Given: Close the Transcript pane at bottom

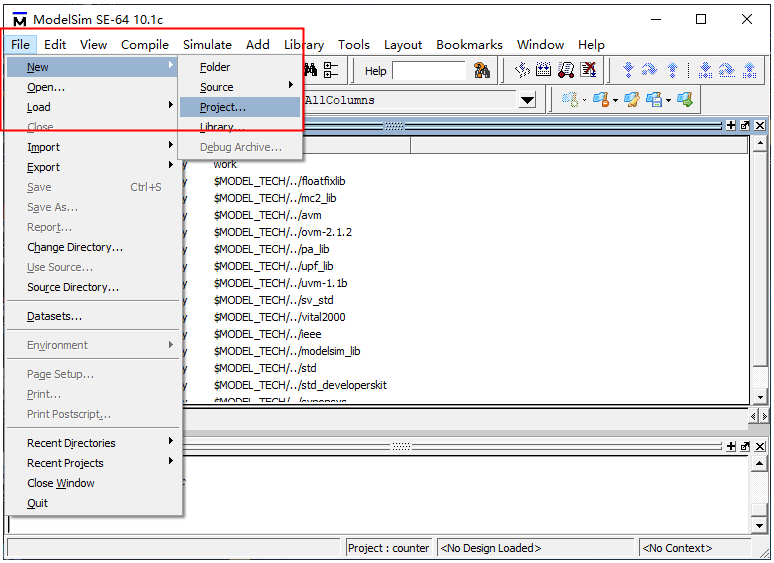Looking at the screenshot, I should click(760, 446).
